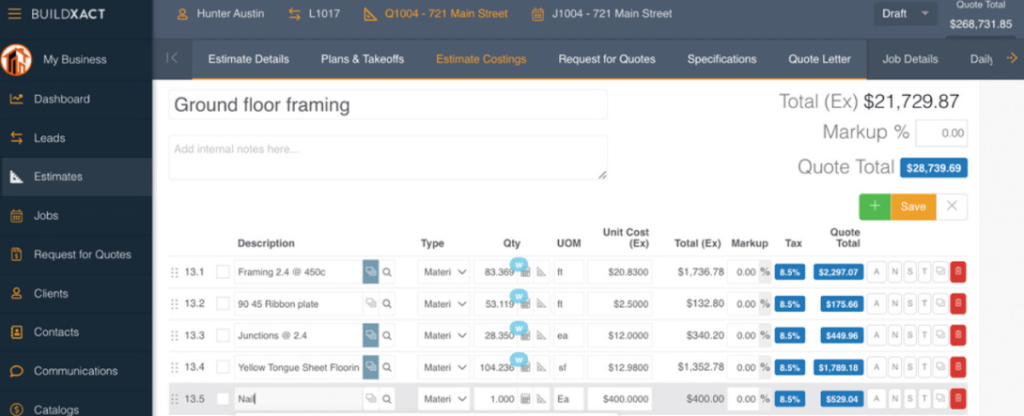Tick the checkbox for row 13.1
The image size is (1024, 416).
pyautogui.click(x=223, y=272)
